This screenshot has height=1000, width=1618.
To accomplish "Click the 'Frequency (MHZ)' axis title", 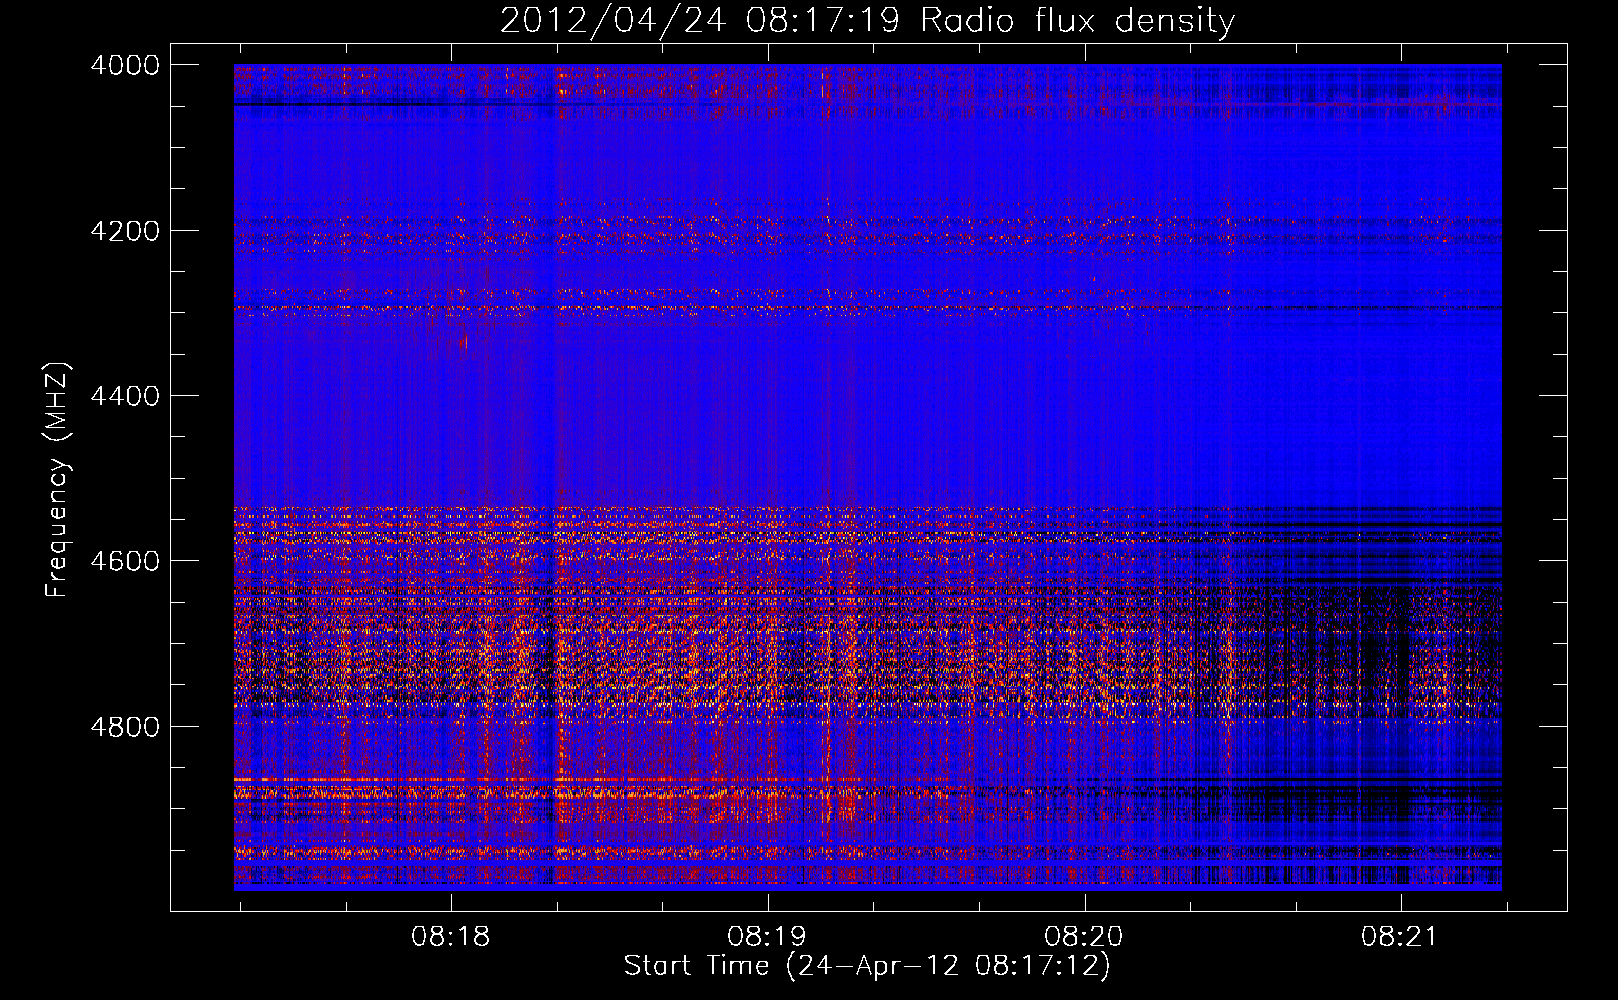I will (58, 480).
